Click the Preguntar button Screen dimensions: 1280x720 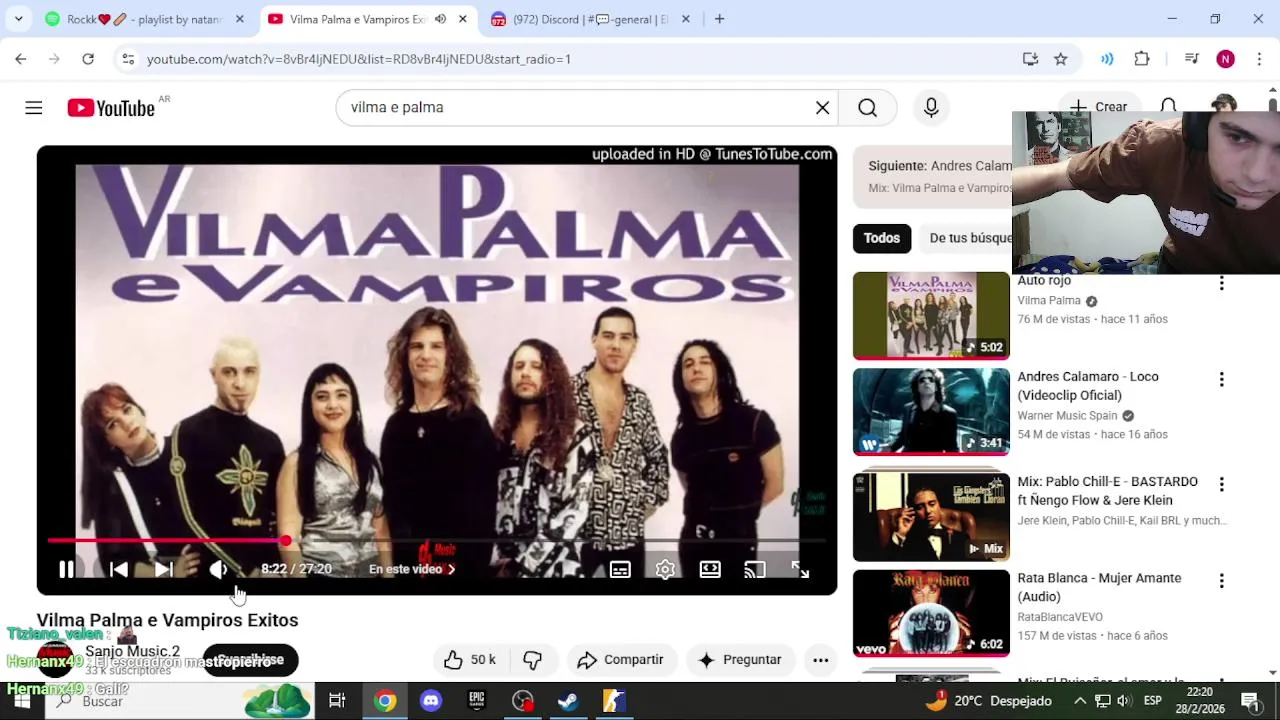coord(739,660)
